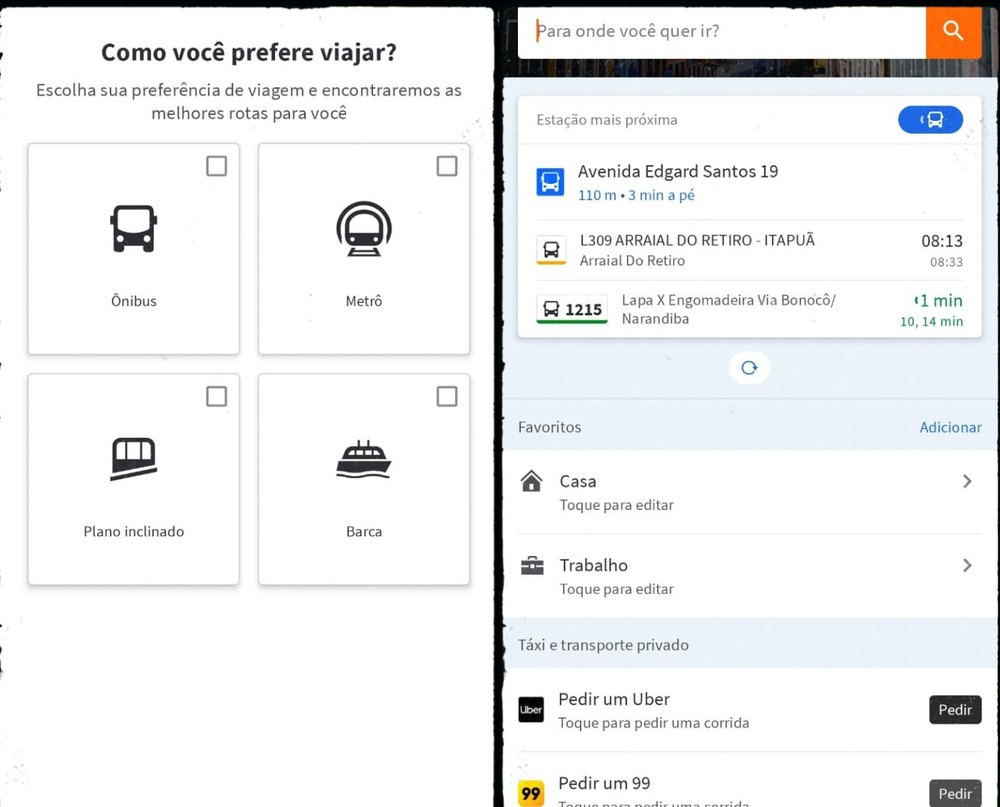Click the Uber logo icon
The image size is (1000, 807).
pos(530,710)
